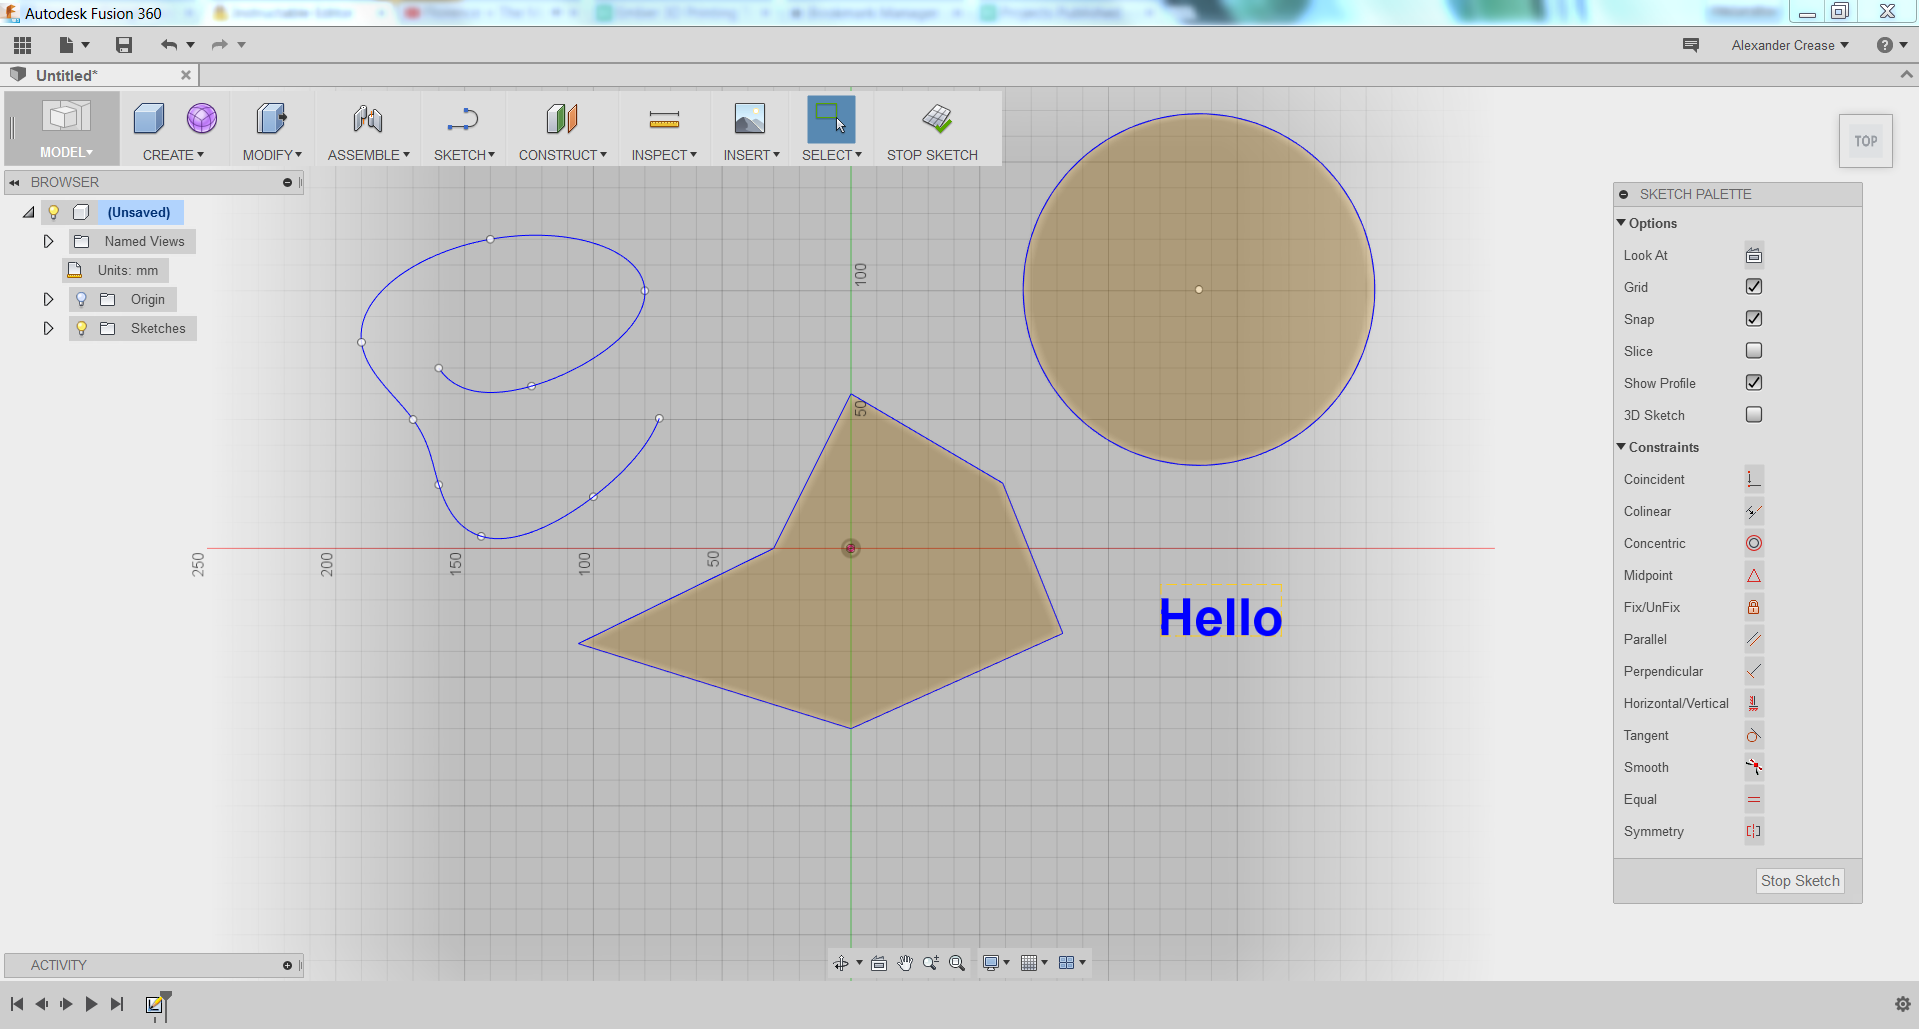Image resolution: width=1919 pixels, height=1029 pixels.
Task: Select the Perpendicular constraint
Action: point(1753,671)
